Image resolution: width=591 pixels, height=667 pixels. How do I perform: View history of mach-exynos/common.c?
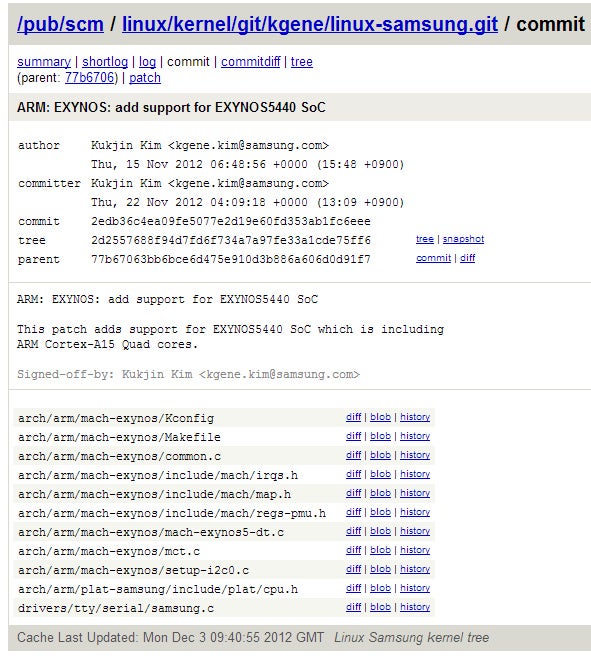tap(415, 455)
